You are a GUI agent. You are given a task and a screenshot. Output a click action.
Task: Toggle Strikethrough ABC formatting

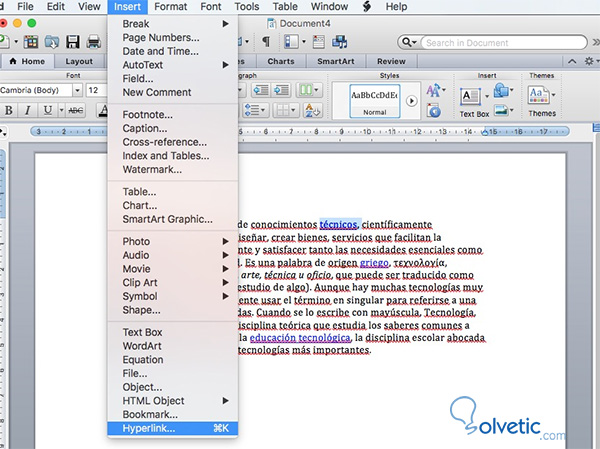[75, 111]
